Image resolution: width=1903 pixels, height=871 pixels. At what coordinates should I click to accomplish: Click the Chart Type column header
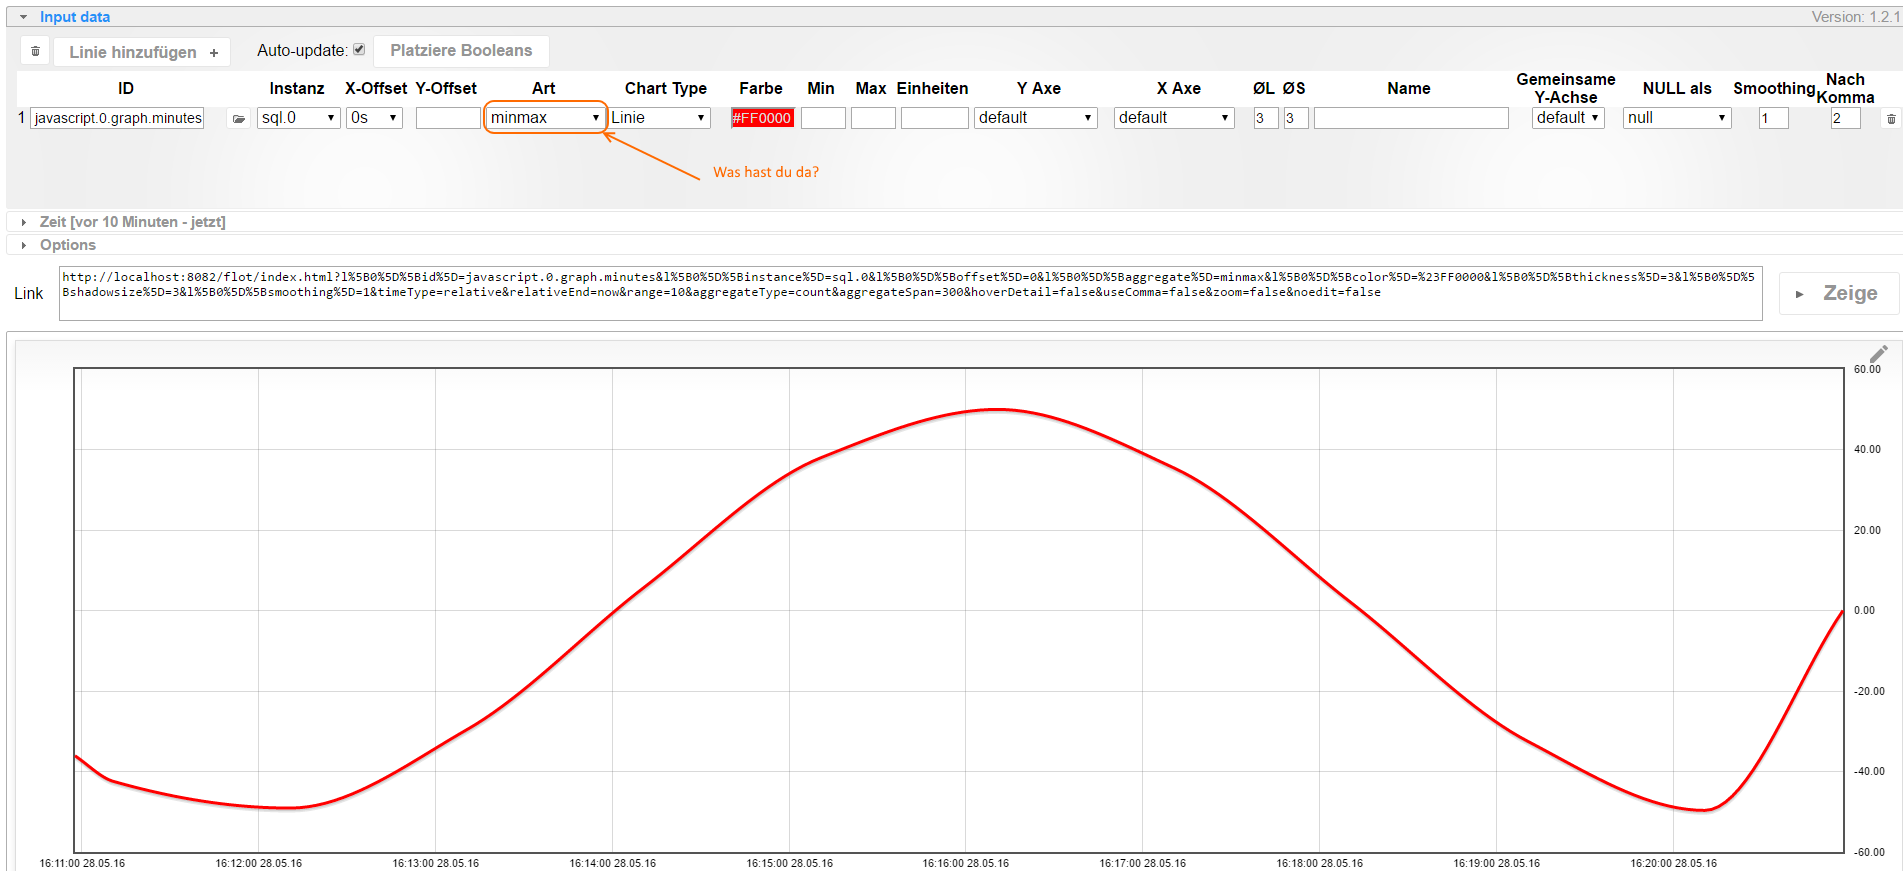pos(666,88)
